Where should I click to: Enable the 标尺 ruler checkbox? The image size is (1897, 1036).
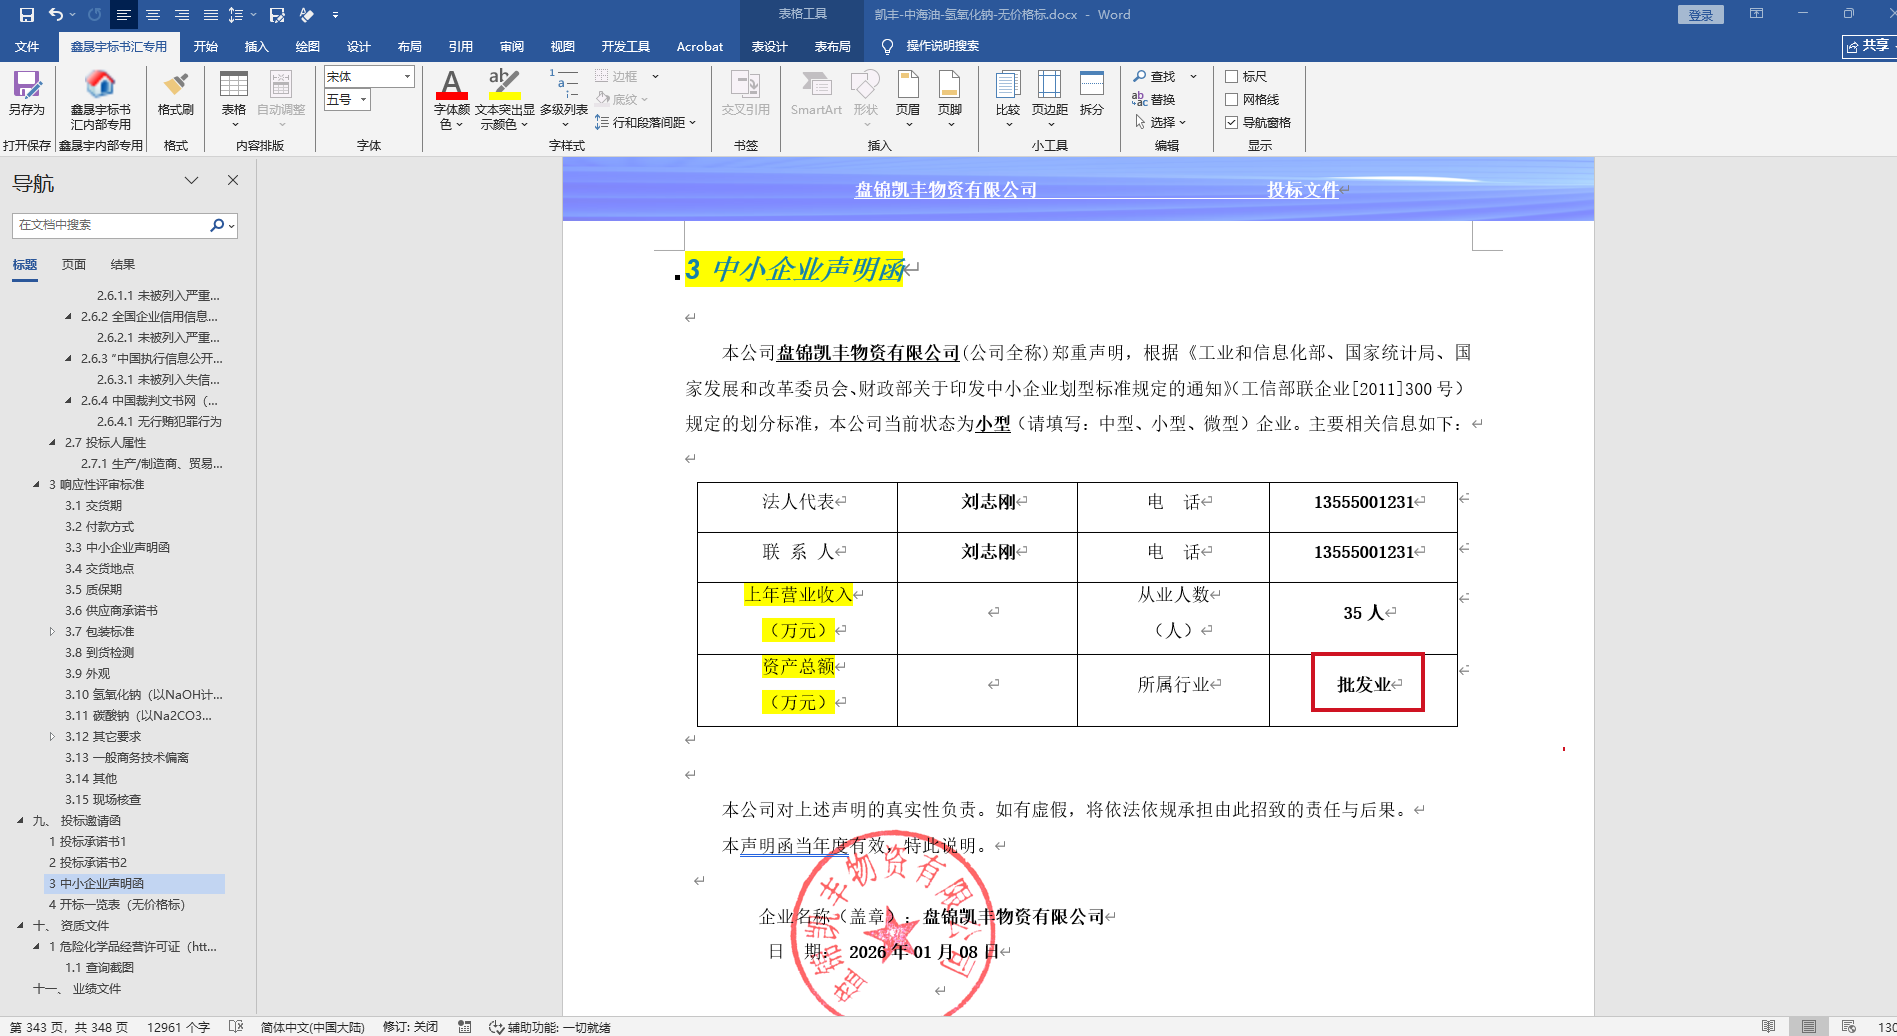[x=1232, y=77]
